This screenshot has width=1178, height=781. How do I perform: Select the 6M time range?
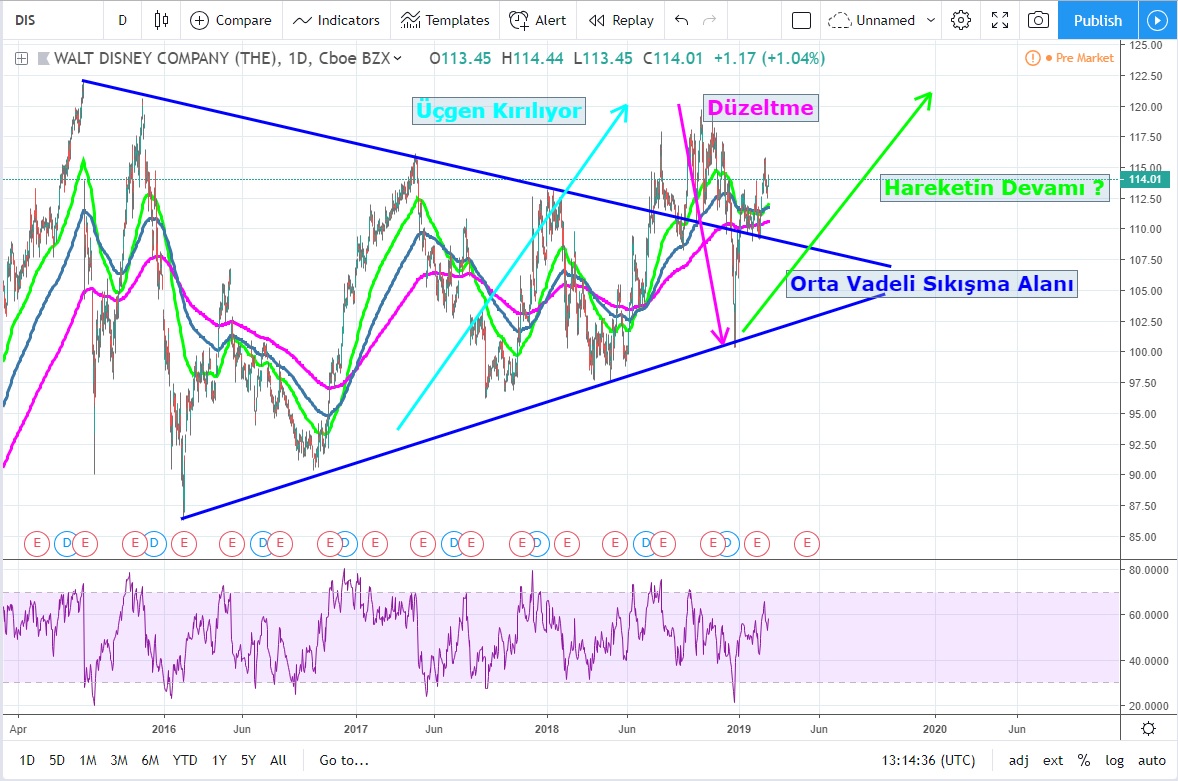click(150, 760)
